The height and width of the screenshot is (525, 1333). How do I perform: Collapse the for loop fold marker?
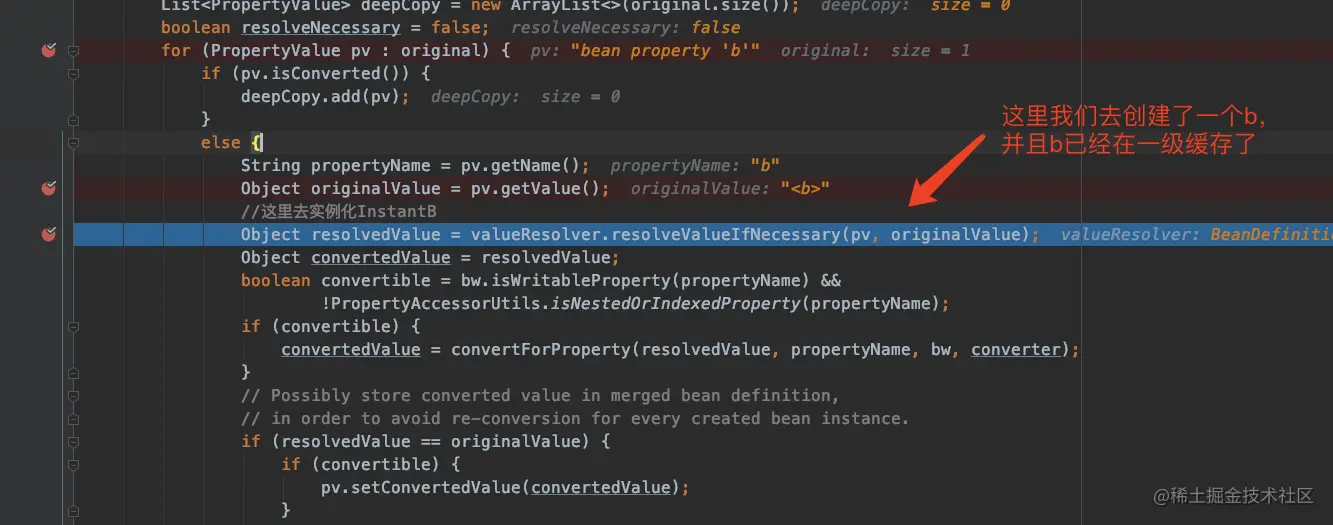pos(74,50)
